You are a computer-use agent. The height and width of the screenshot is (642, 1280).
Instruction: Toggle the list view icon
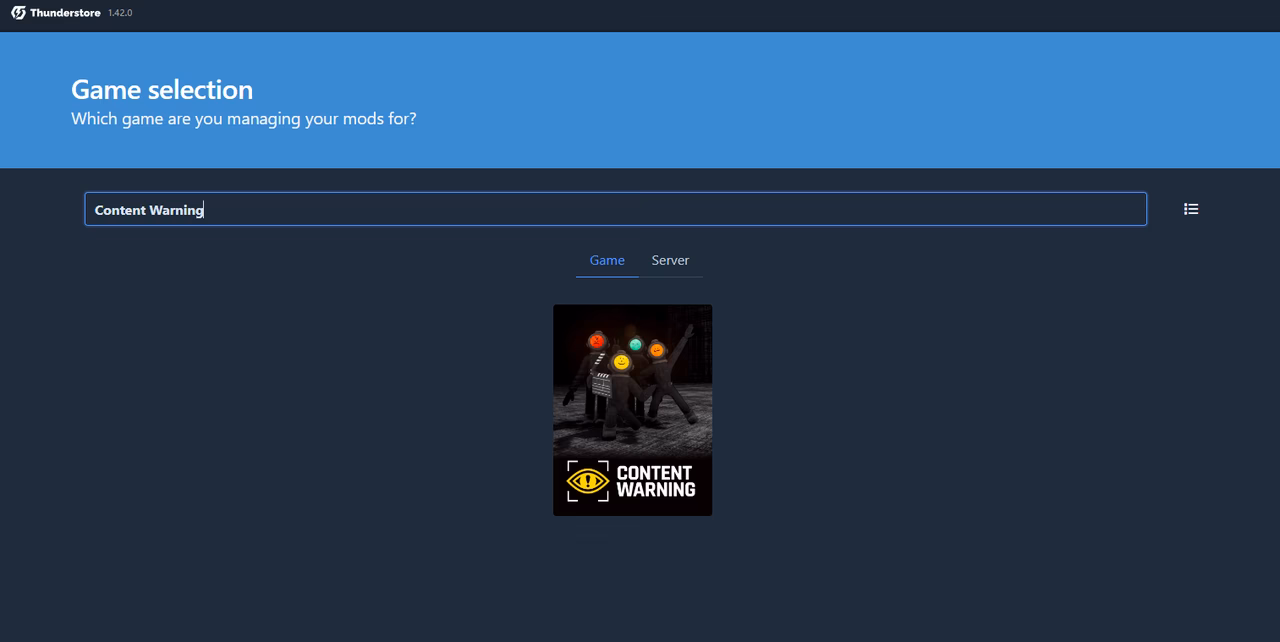coord(1191,209)
